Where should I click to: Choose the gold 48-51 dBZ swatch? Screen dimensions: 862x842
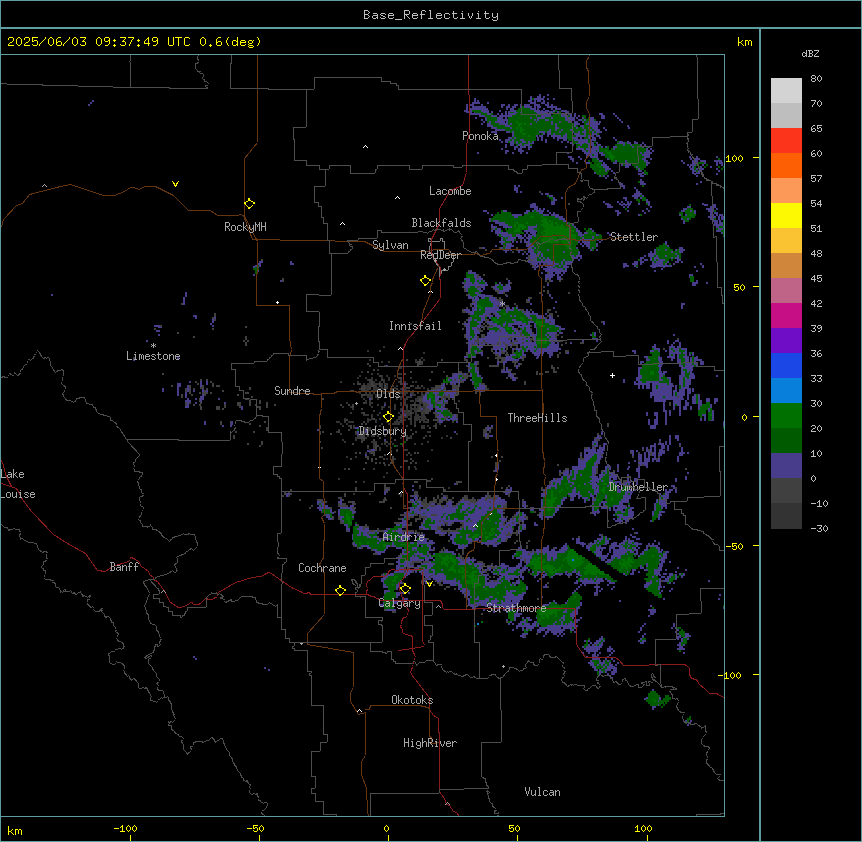(x=786, y=241)
